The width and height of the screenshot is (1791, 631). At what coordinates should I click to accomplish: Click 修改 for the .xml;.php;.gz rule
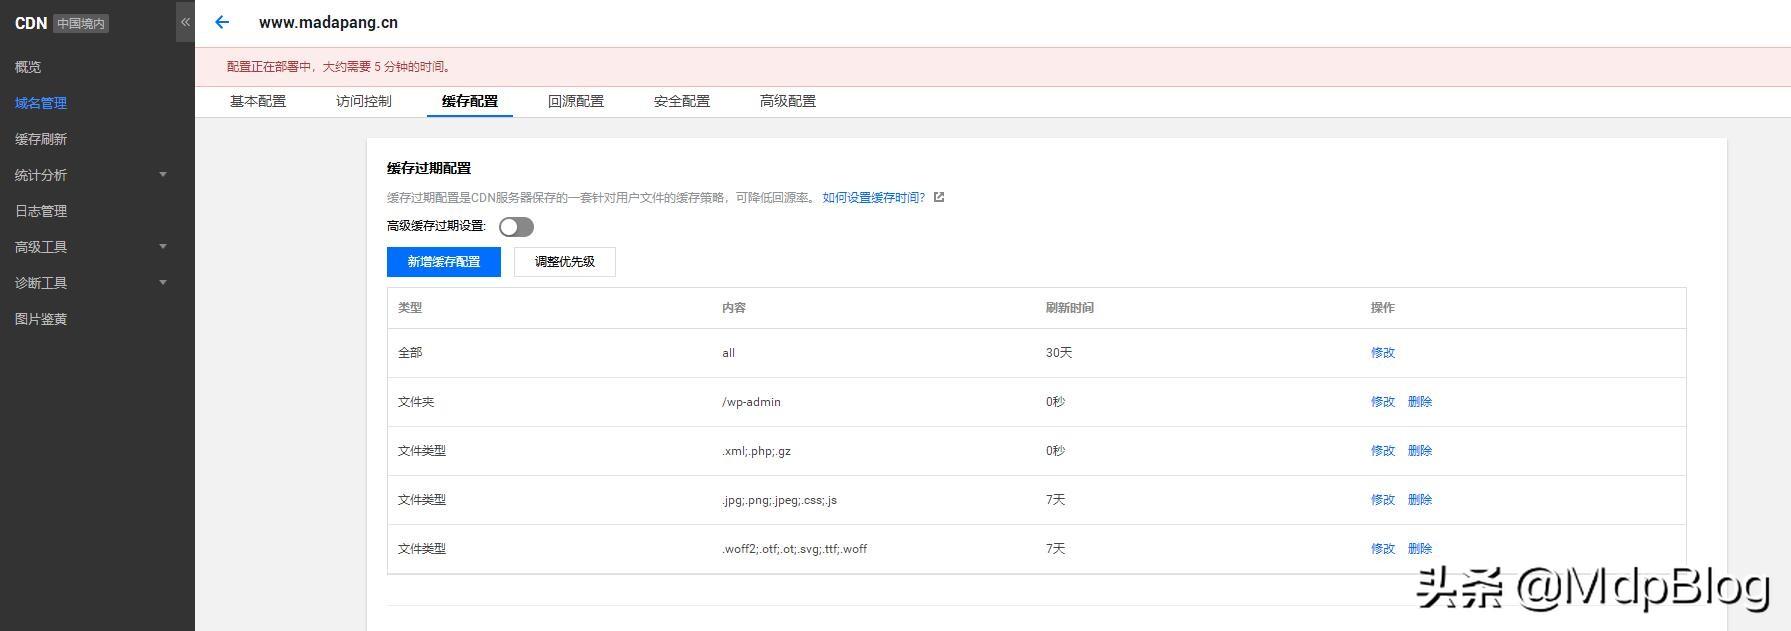pyautogui.click(x=1382, y=451)
